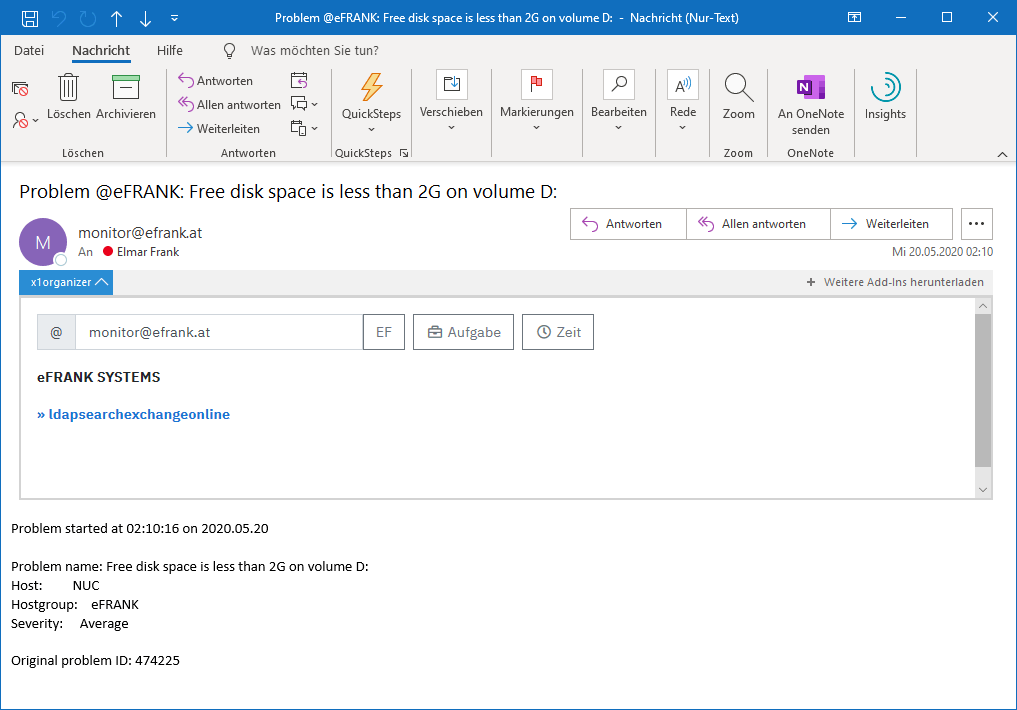Open the Bearbeiten search menu
The height and width of the screenshot is (710, 1017).
tap(619, 101)
